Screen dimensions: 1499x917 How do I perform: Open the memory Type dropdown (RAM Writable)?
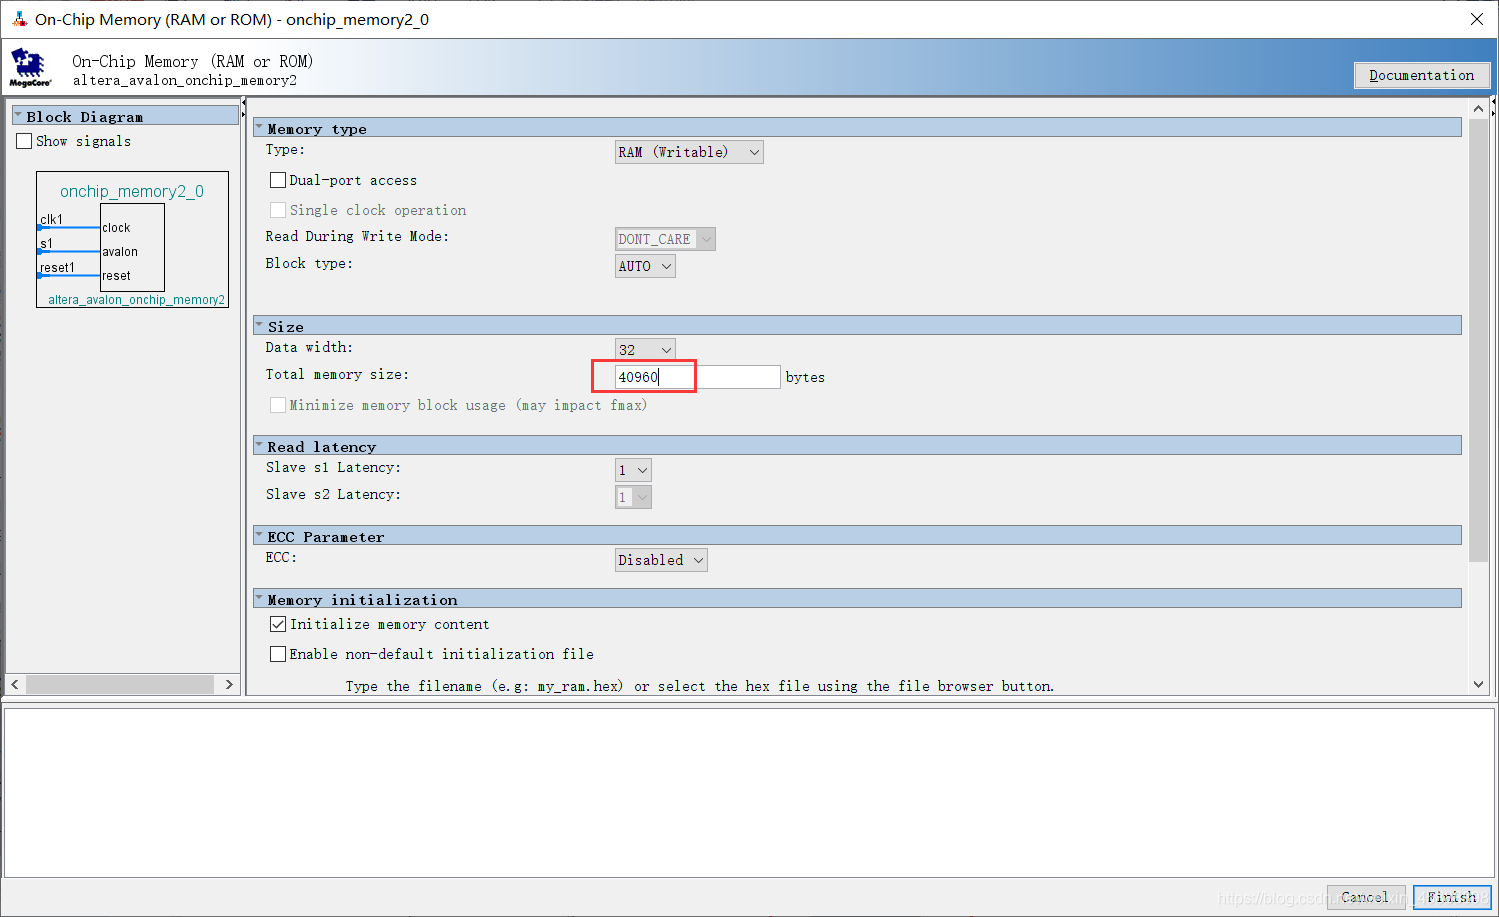pos(689,152)
